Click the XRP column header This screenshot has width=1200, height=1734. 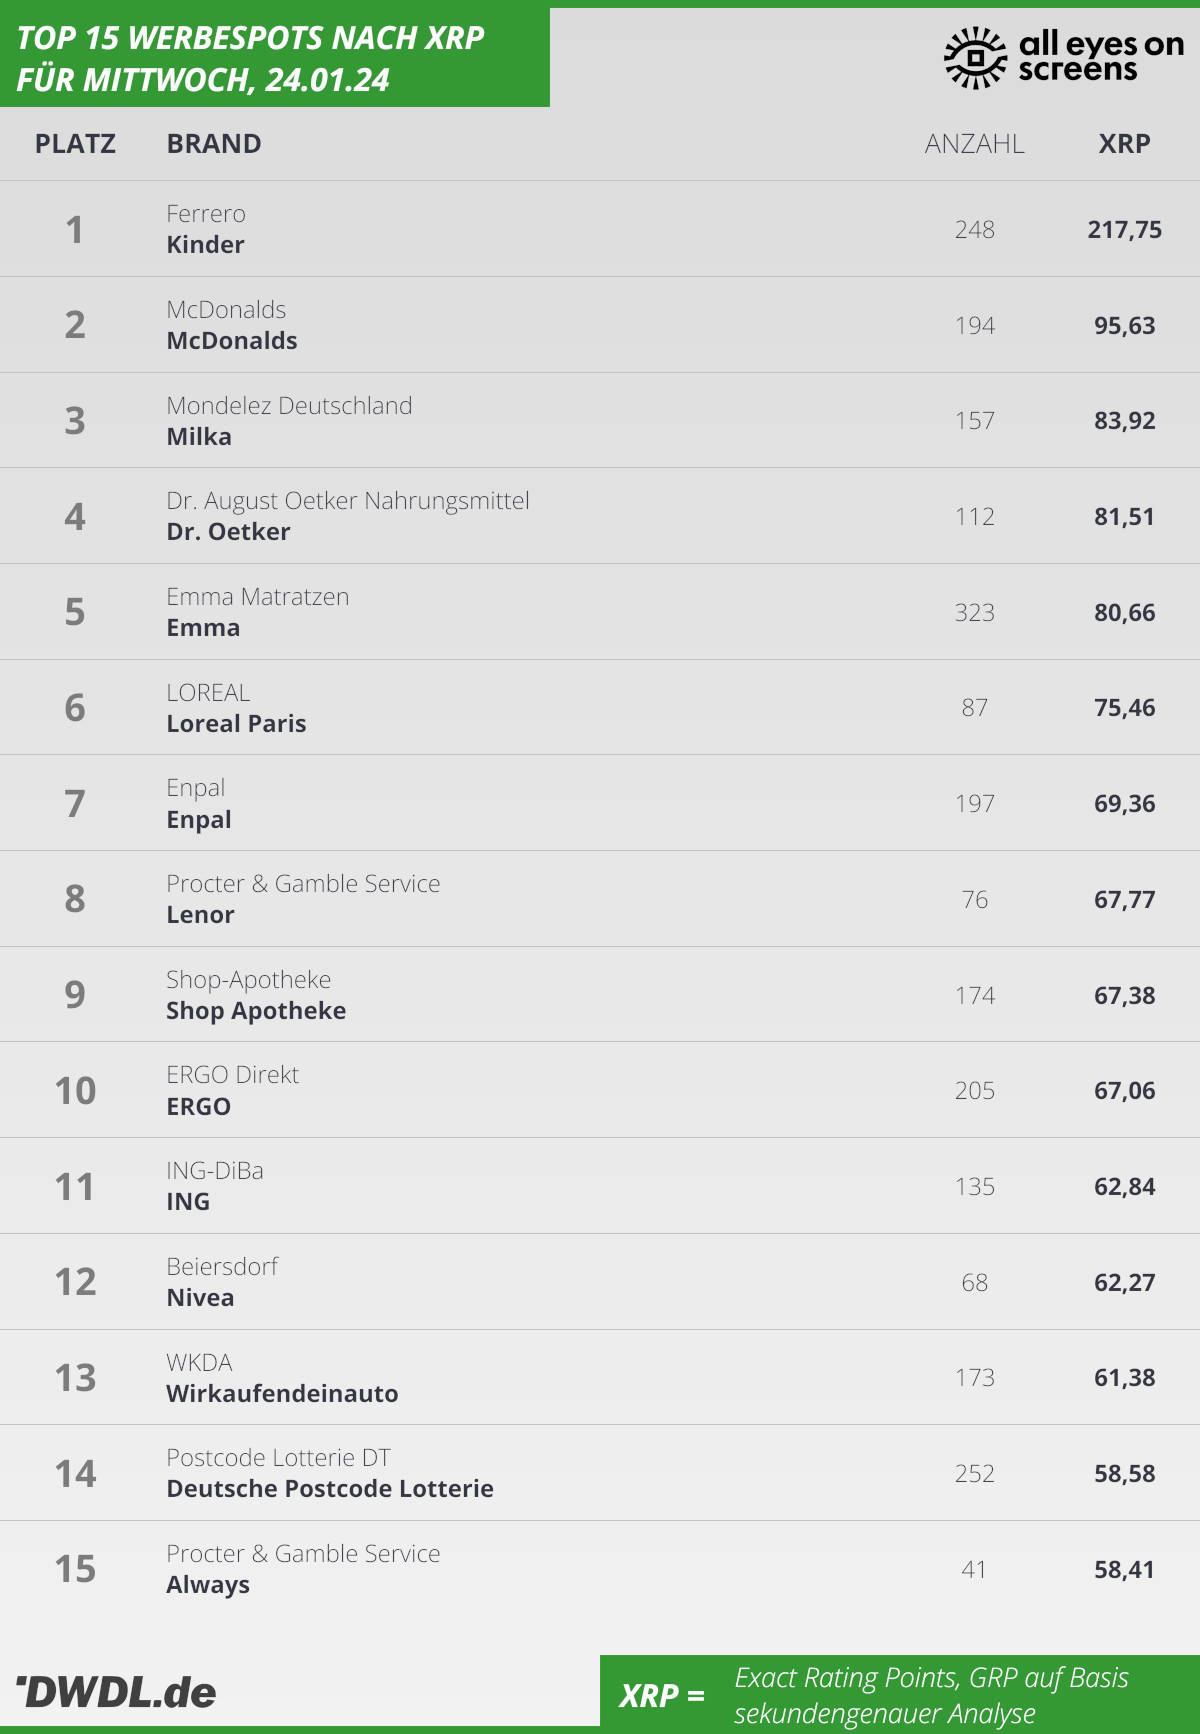[x=1124, y=144]
